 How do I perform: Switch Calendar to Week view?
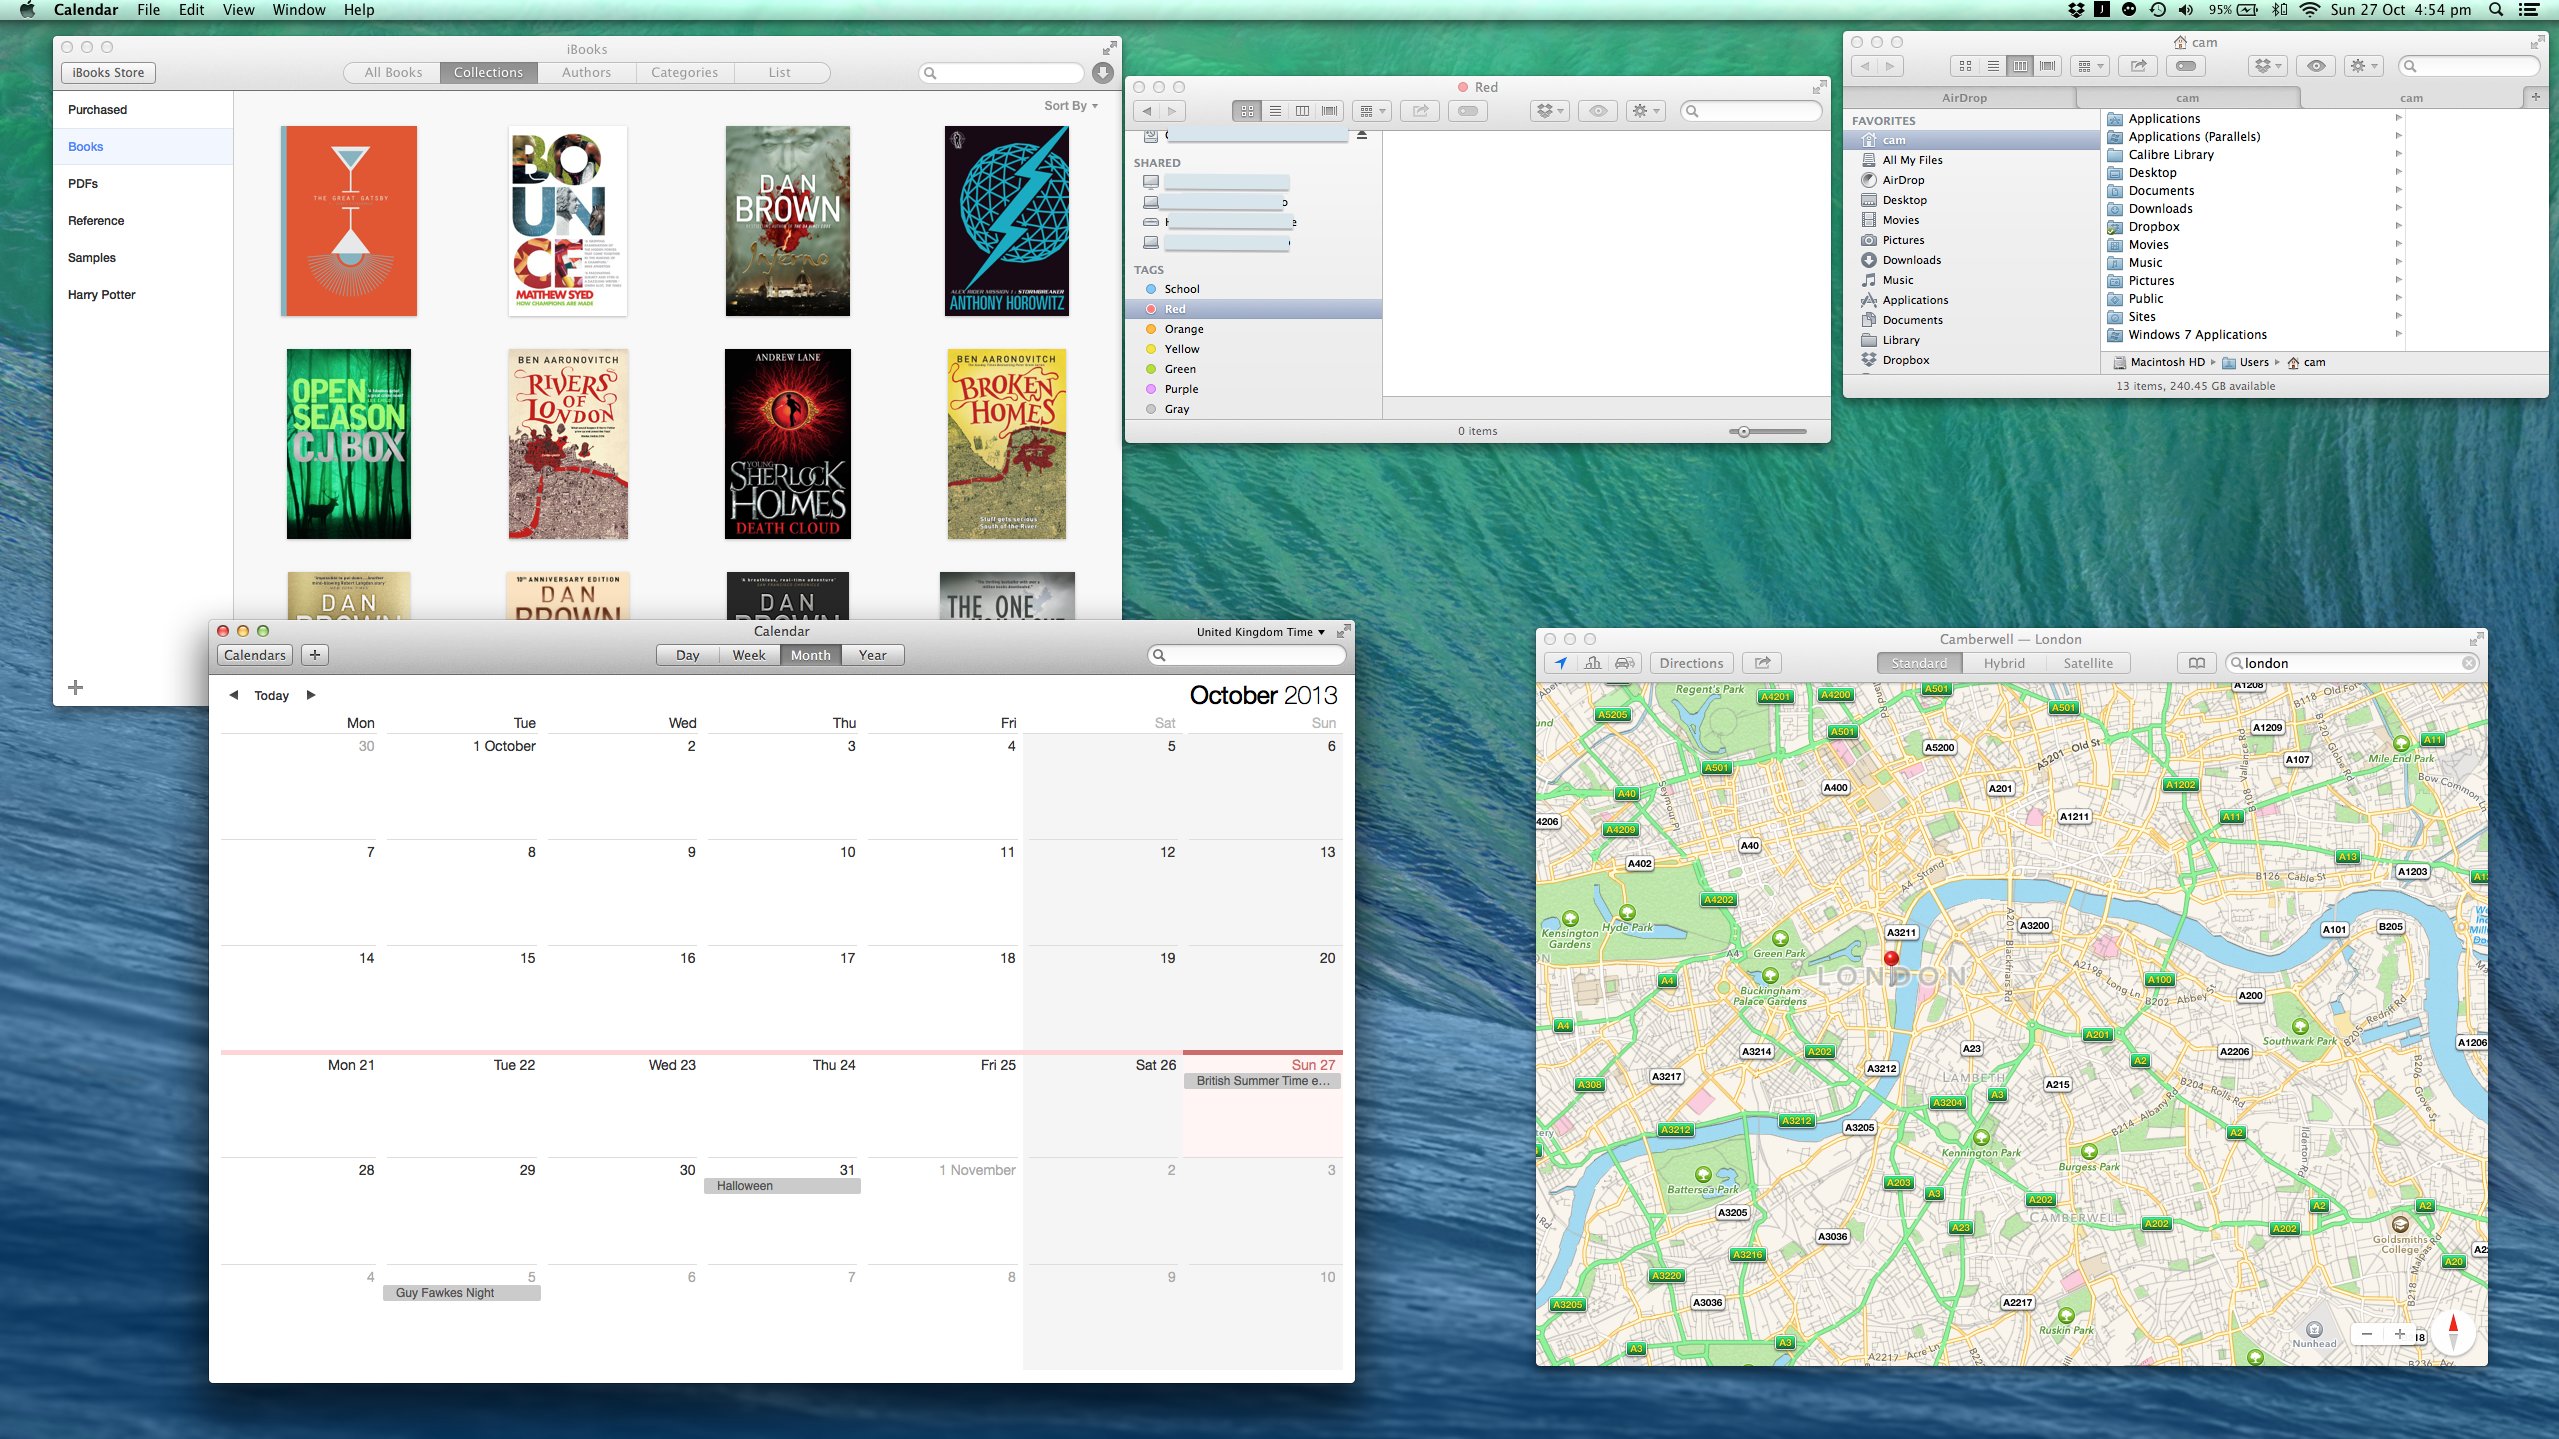[x=748, y=655]
